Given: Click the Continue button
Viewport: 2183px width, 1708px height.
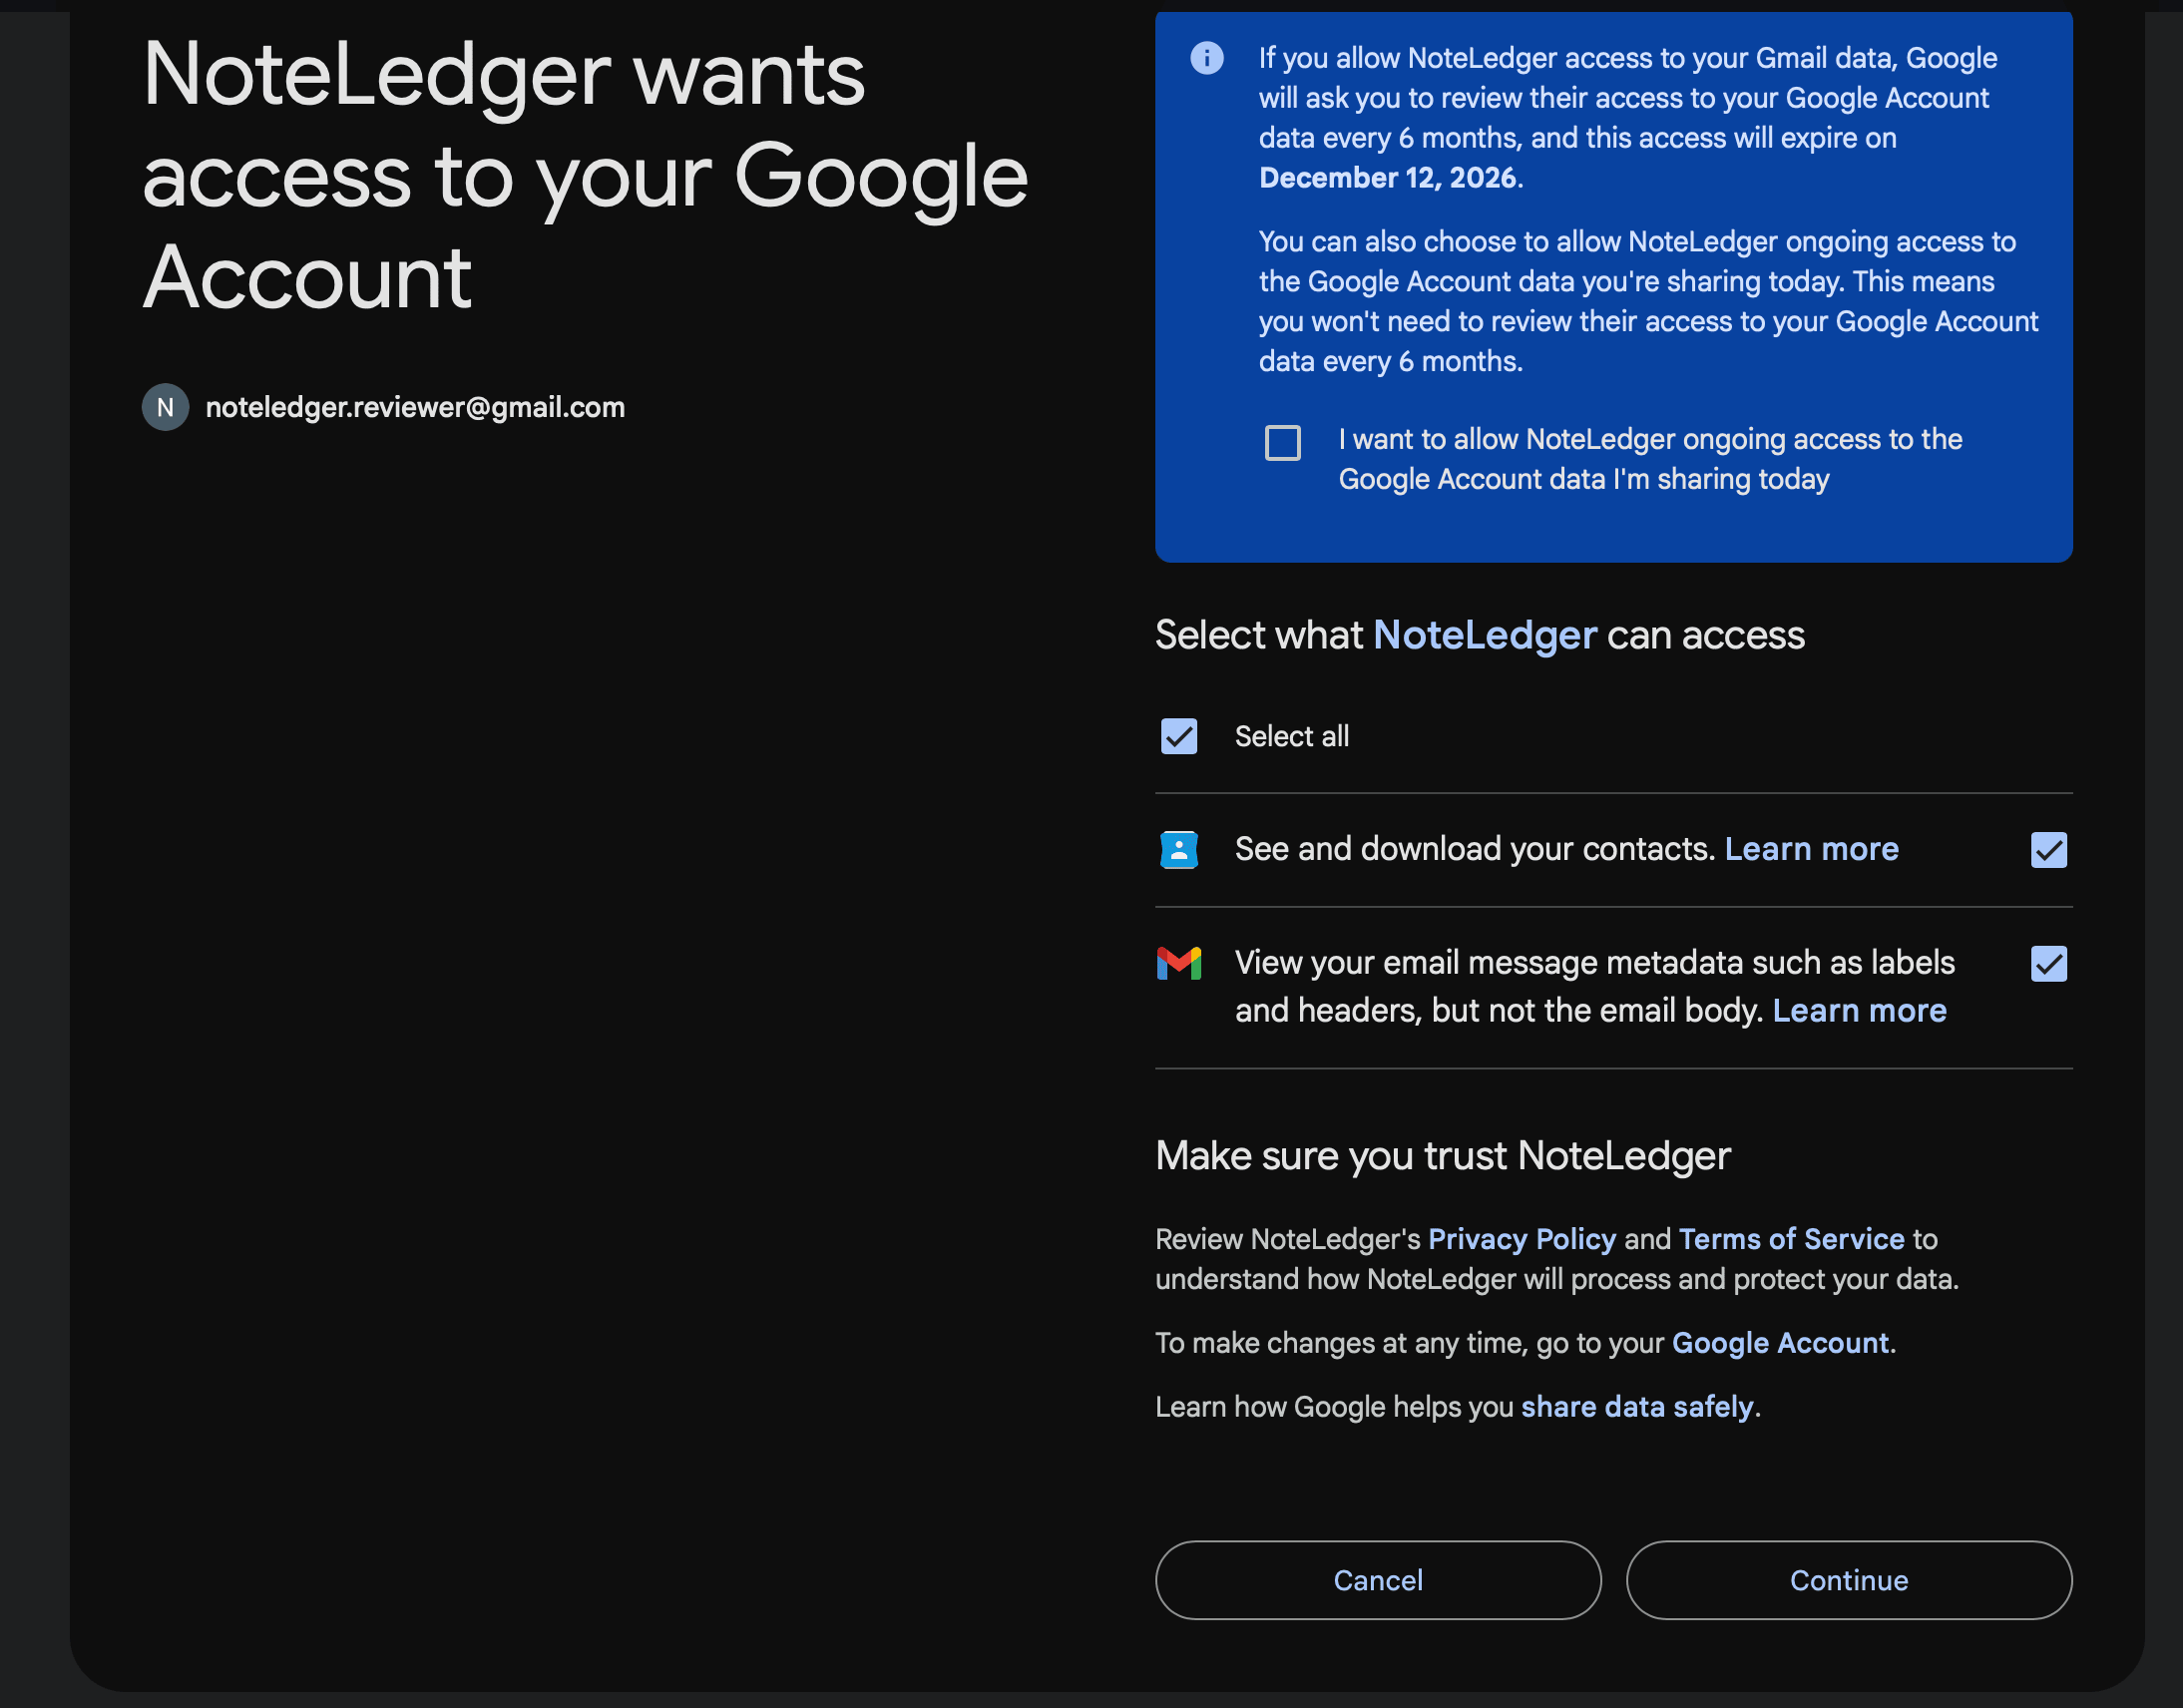Looking at the screenshot, I should (x=1848, y=1579).
